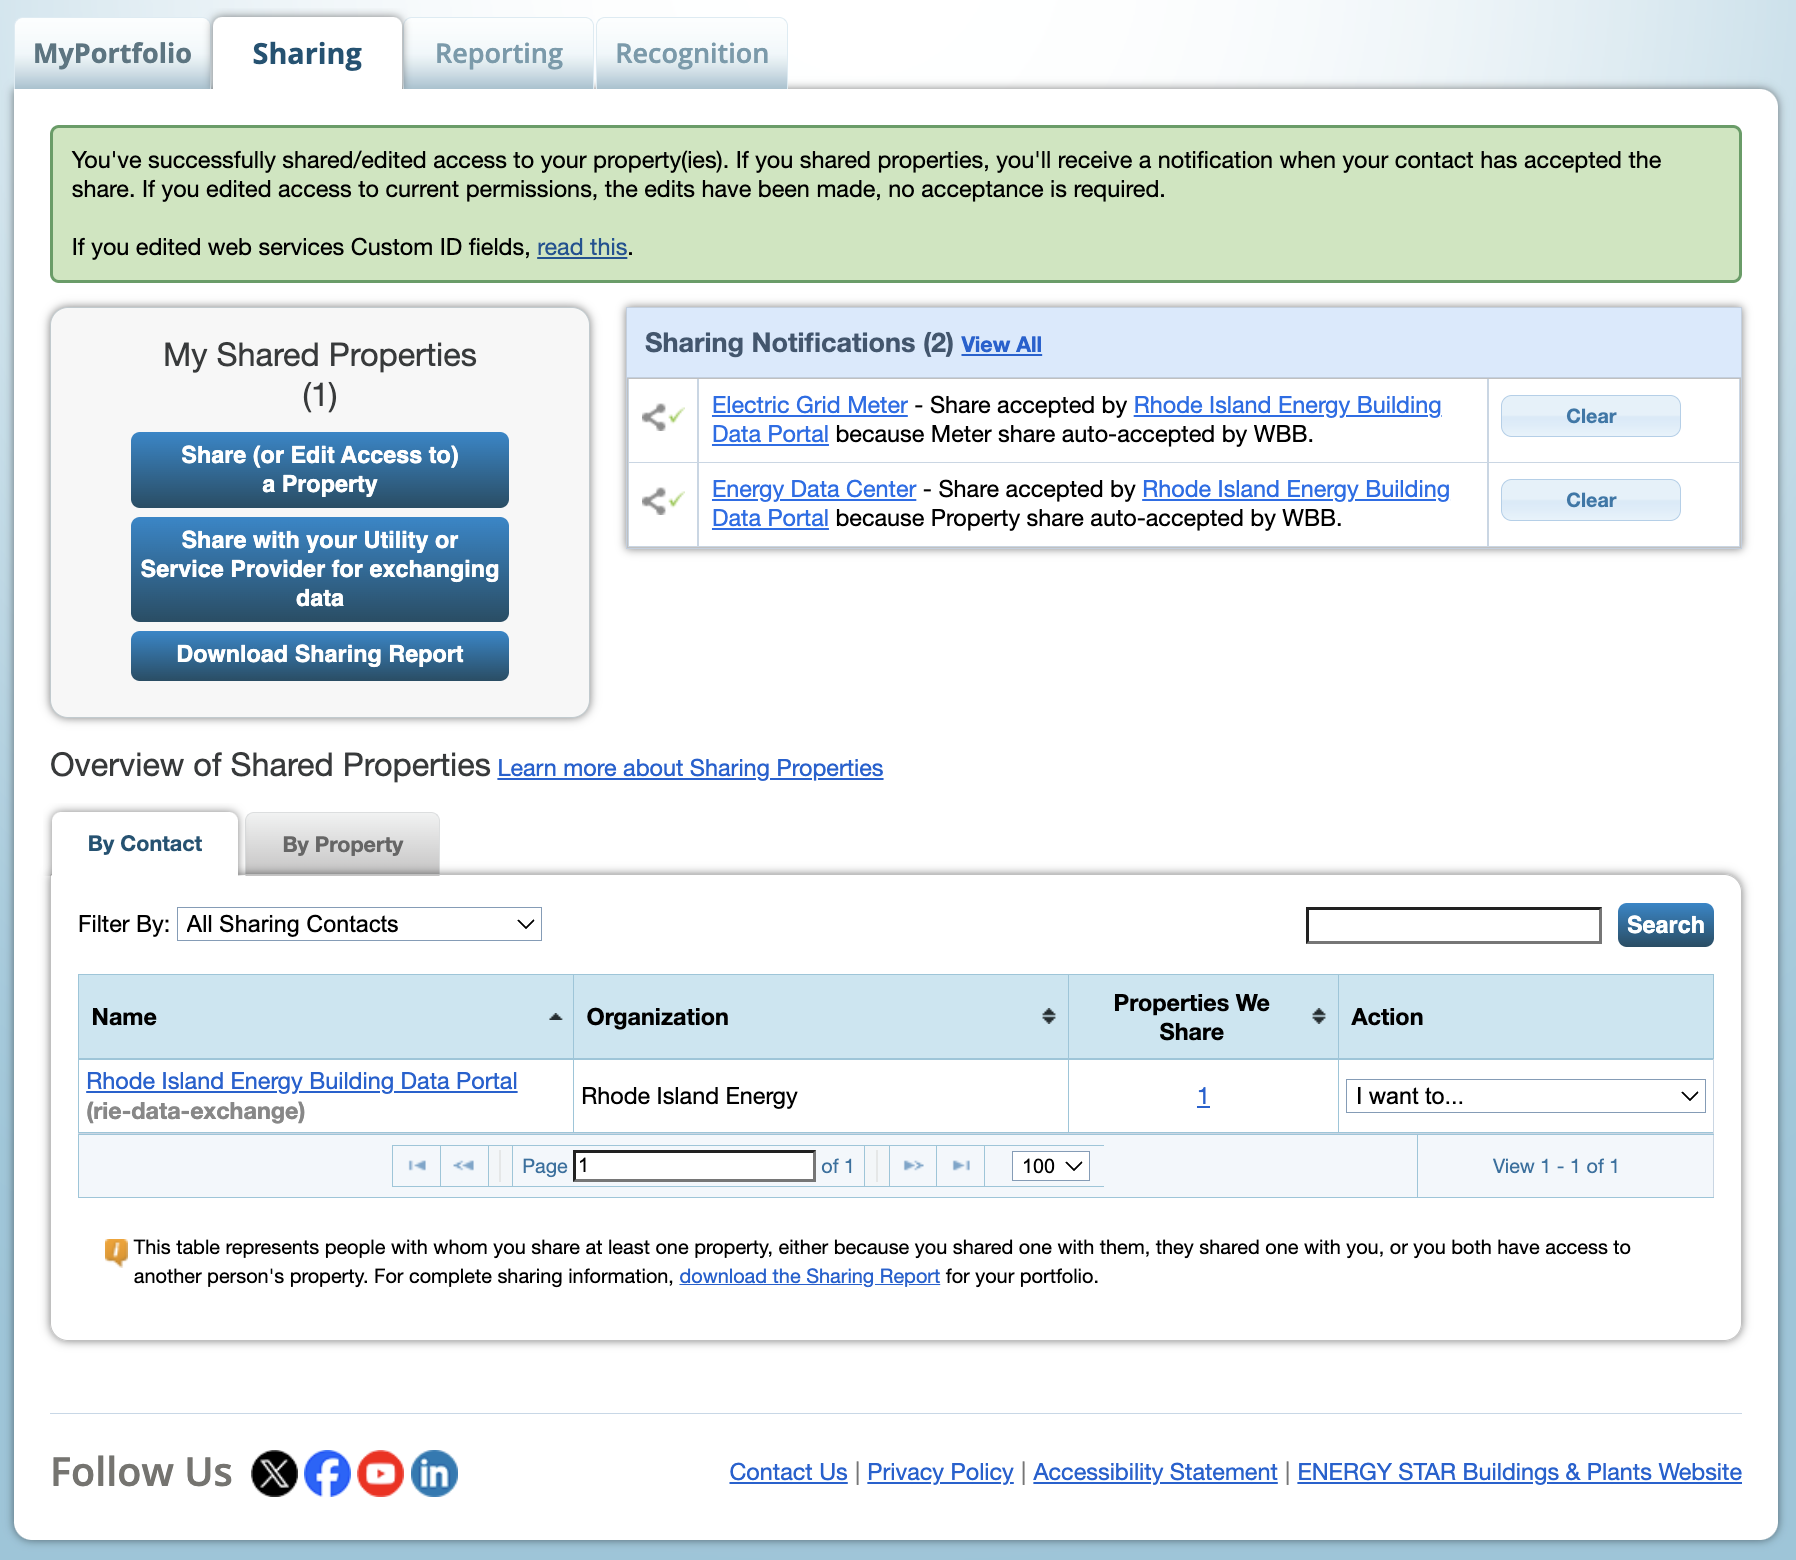The height and width of the screenshot is (1560, 1796).
Task: Open the Facebook social icon
Action: [x=327, y=1473]
